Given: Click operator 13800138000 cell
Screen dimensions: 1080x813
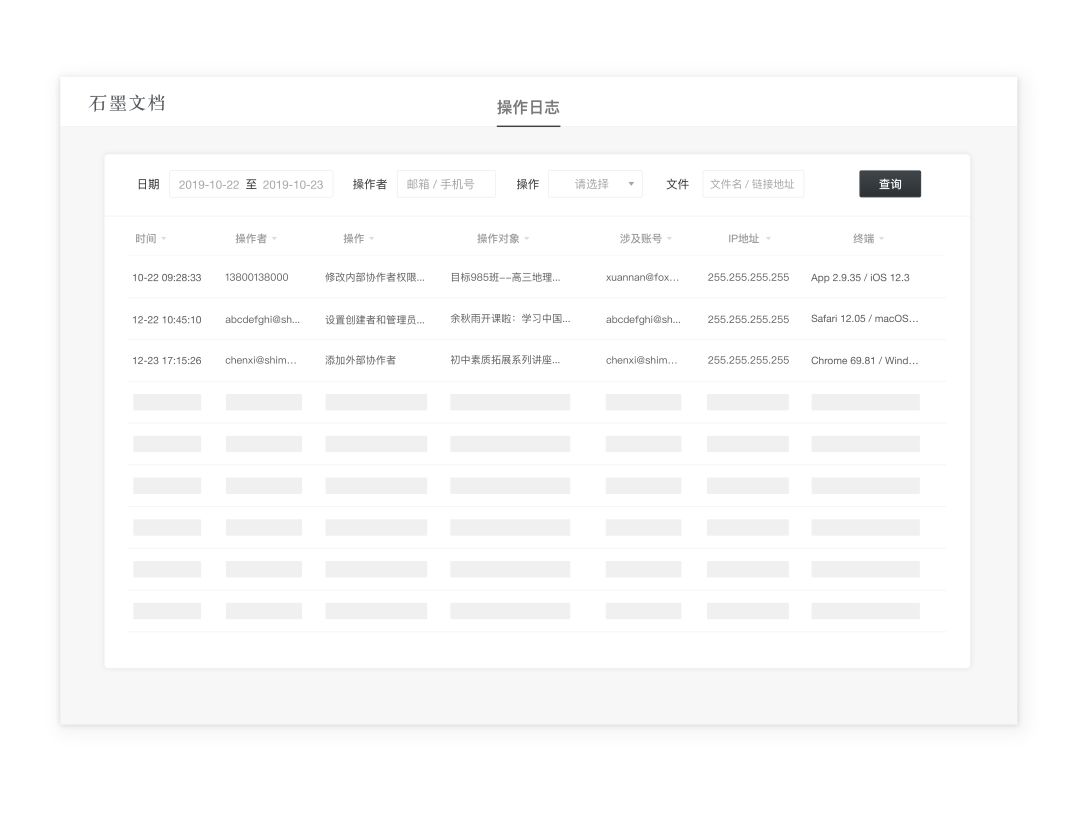Looking at the screenshot, I should point(257,278).
